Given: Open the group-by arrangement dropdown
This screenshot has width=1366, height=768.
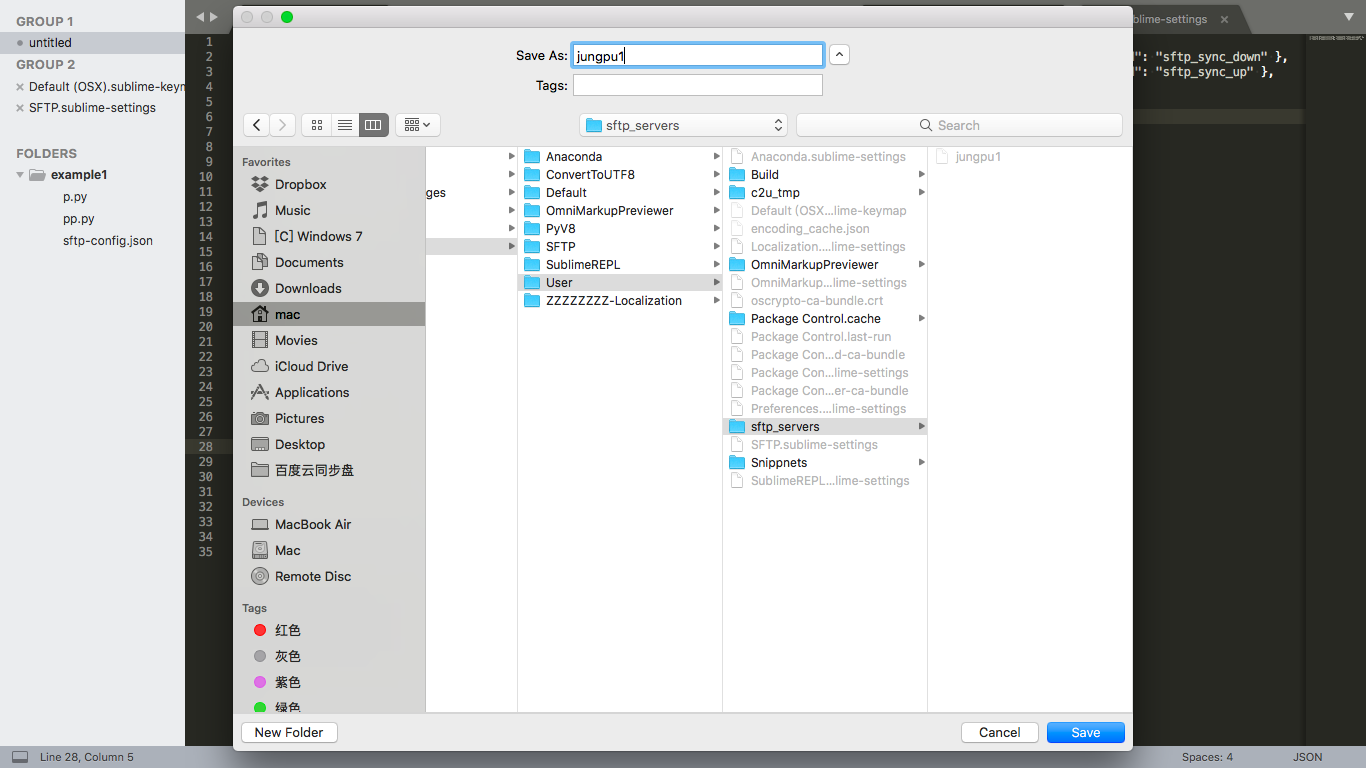Looking at the screenshot, I should pyautogui.click(x=417, y=125).
